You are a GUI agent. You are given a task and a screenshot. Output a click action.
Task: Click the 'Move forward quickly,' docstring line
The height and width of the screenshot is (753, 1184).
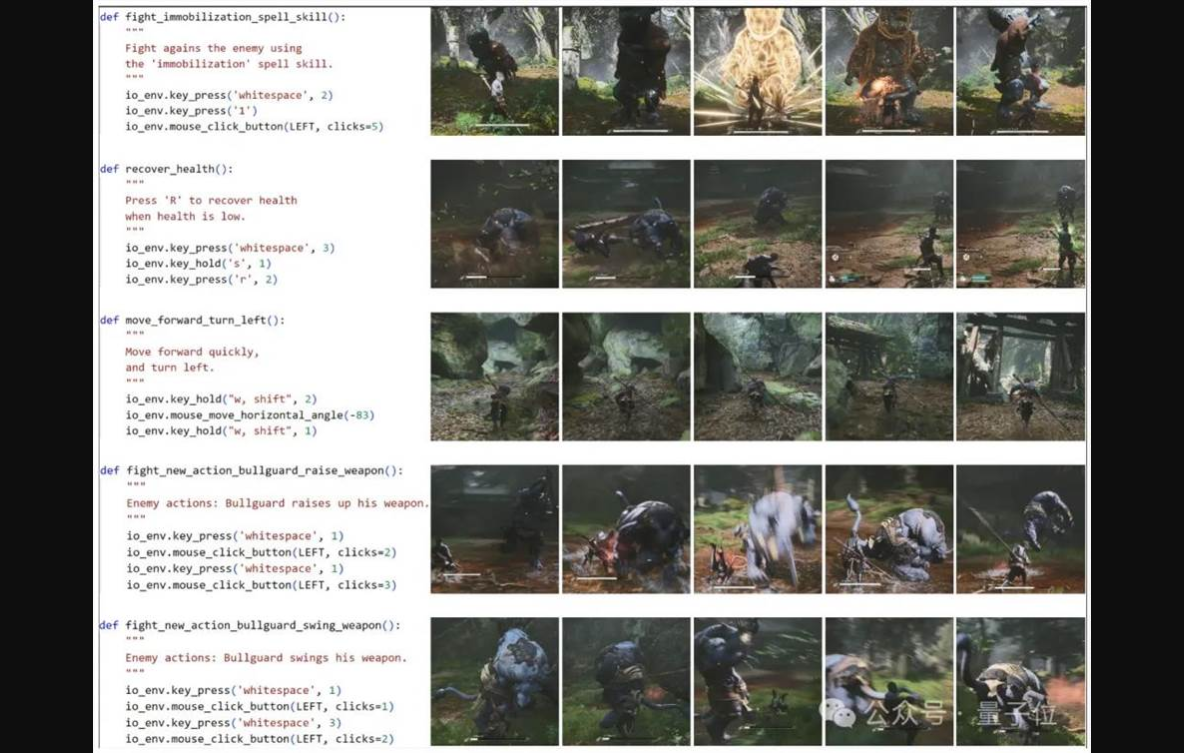(x=192, y=352)
